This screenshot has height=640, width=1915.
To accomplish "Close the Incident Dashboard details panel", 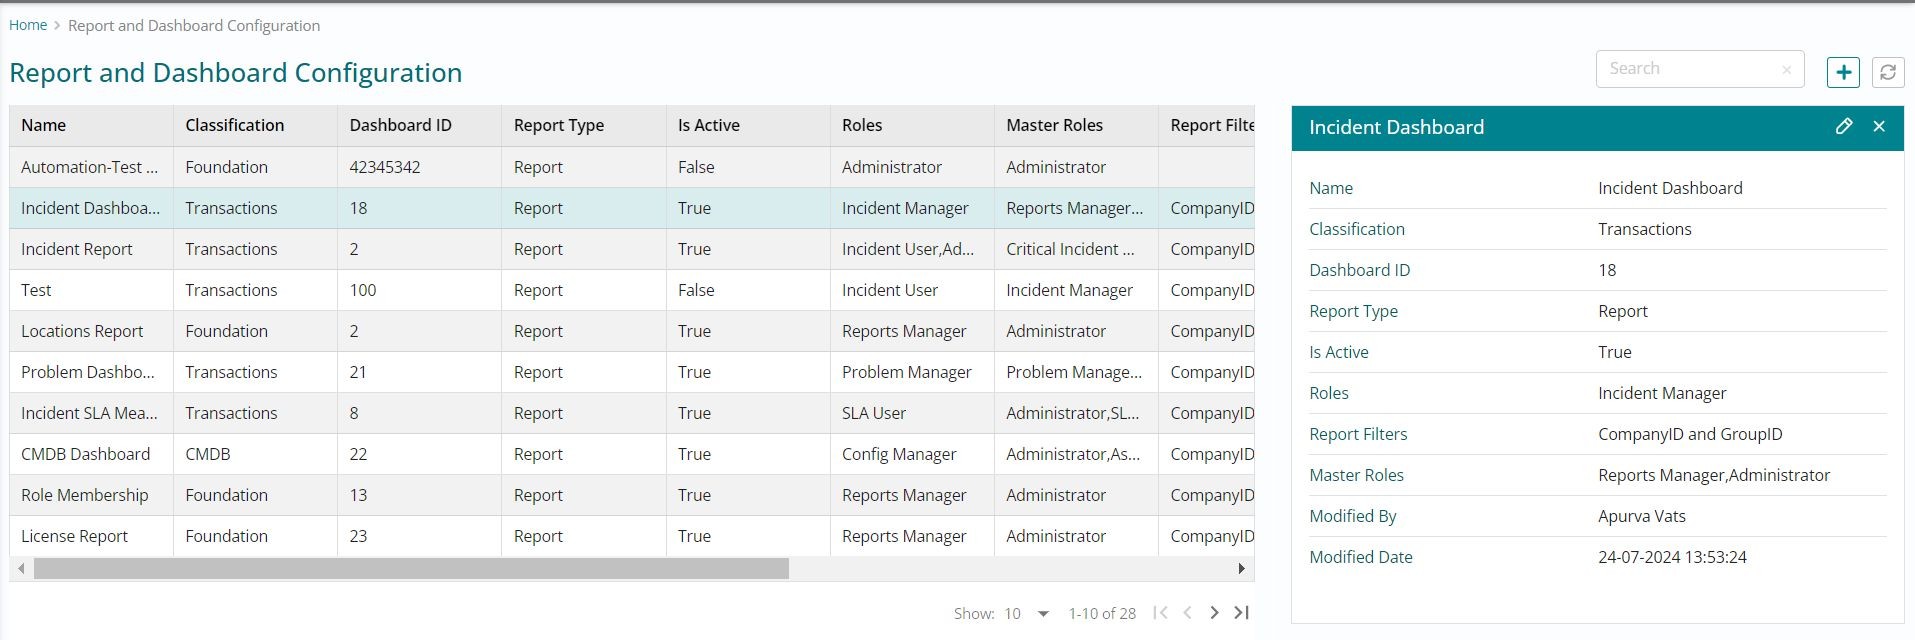I will pos(1879,127).
